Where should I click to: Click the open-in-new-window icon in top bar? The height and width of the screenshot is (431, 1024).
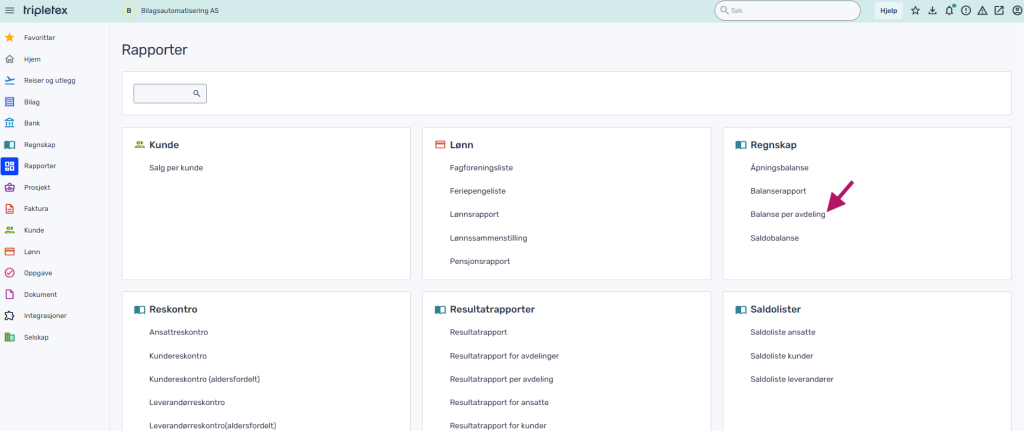pos(999,10)
